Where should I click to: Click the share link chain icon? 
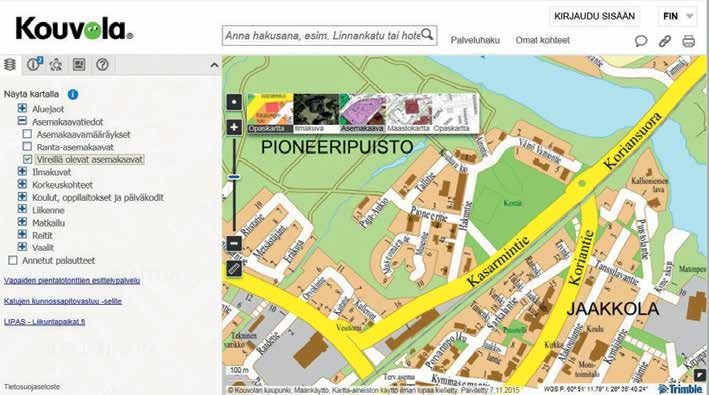[x=665, y=41]
